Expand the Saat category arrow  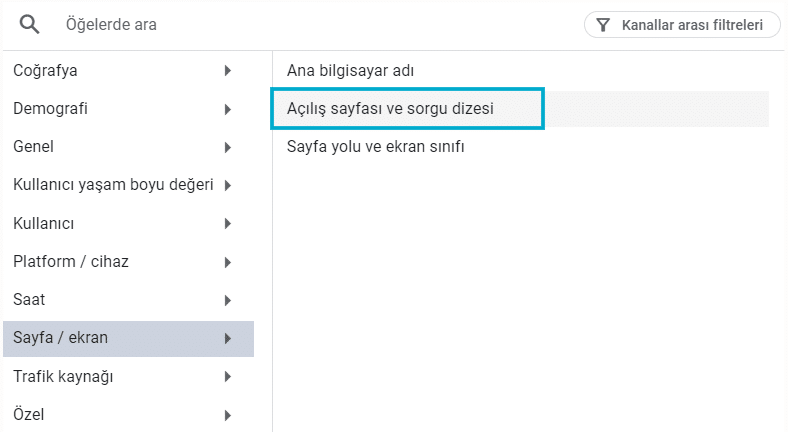click(x=228, y=300)
